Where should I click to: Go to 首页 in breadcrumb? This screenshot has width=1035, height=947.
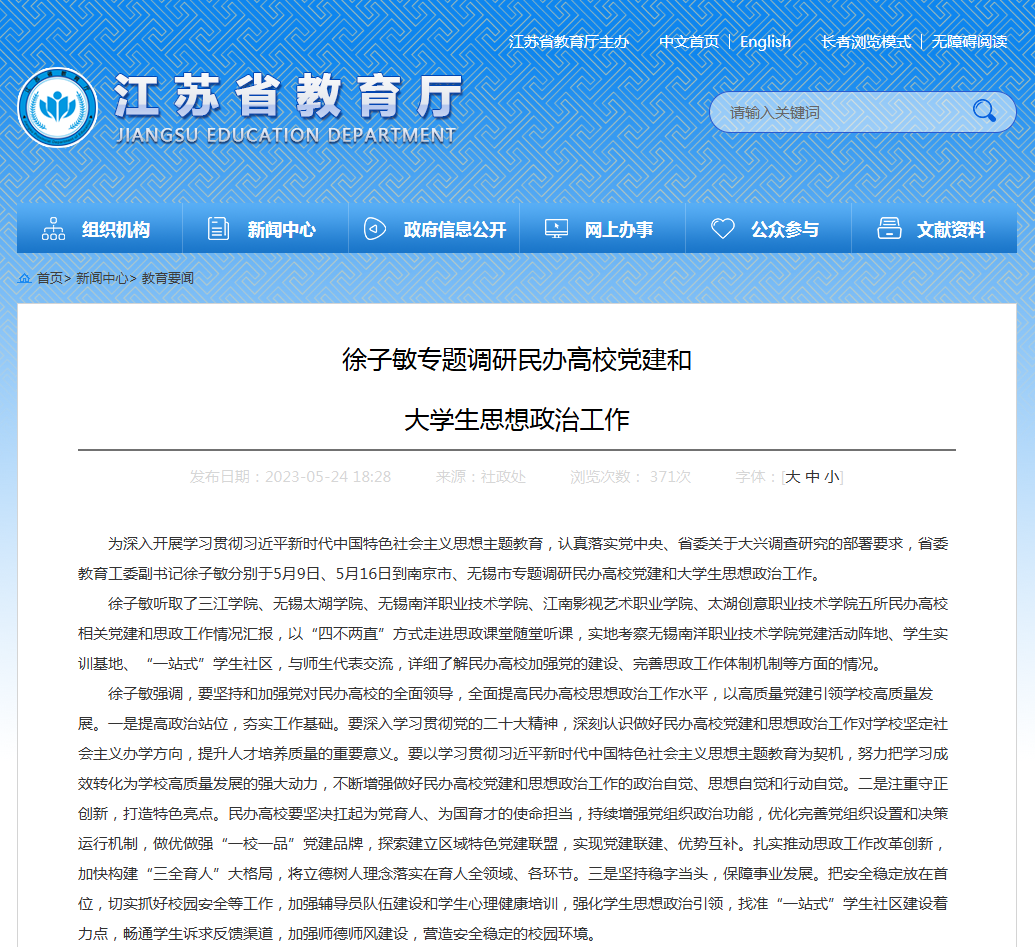[x=50, y=278]
